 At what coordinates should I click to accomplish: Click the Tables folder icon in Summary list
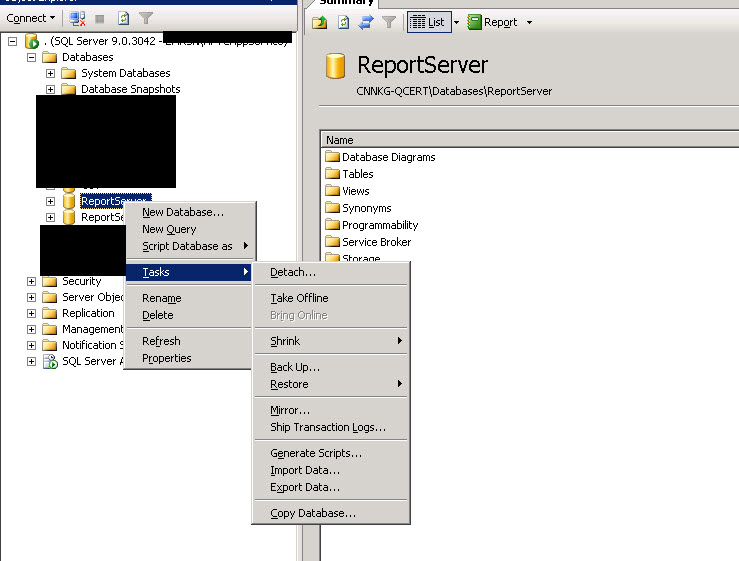point(332,173)
